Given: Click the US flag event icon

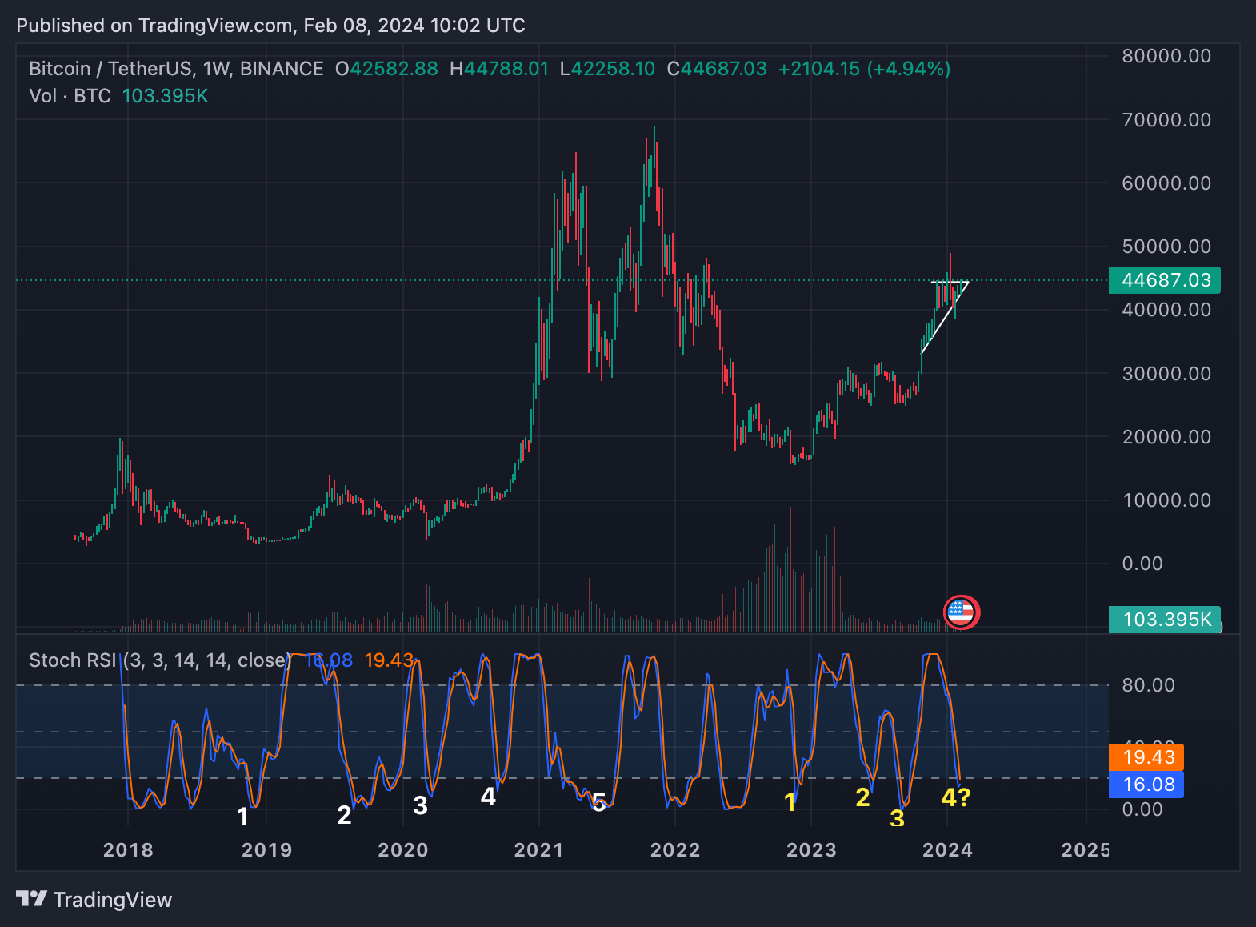Looking at the screenshot, I should coord(961,612).
